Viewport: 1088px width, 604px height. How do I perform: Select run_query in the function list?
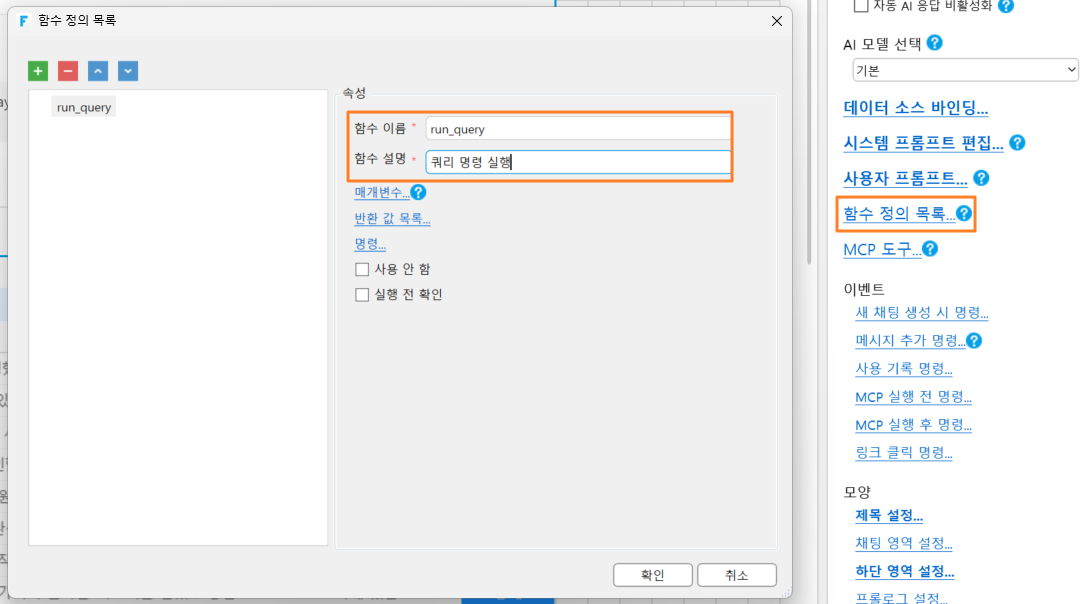click(84, 108)
